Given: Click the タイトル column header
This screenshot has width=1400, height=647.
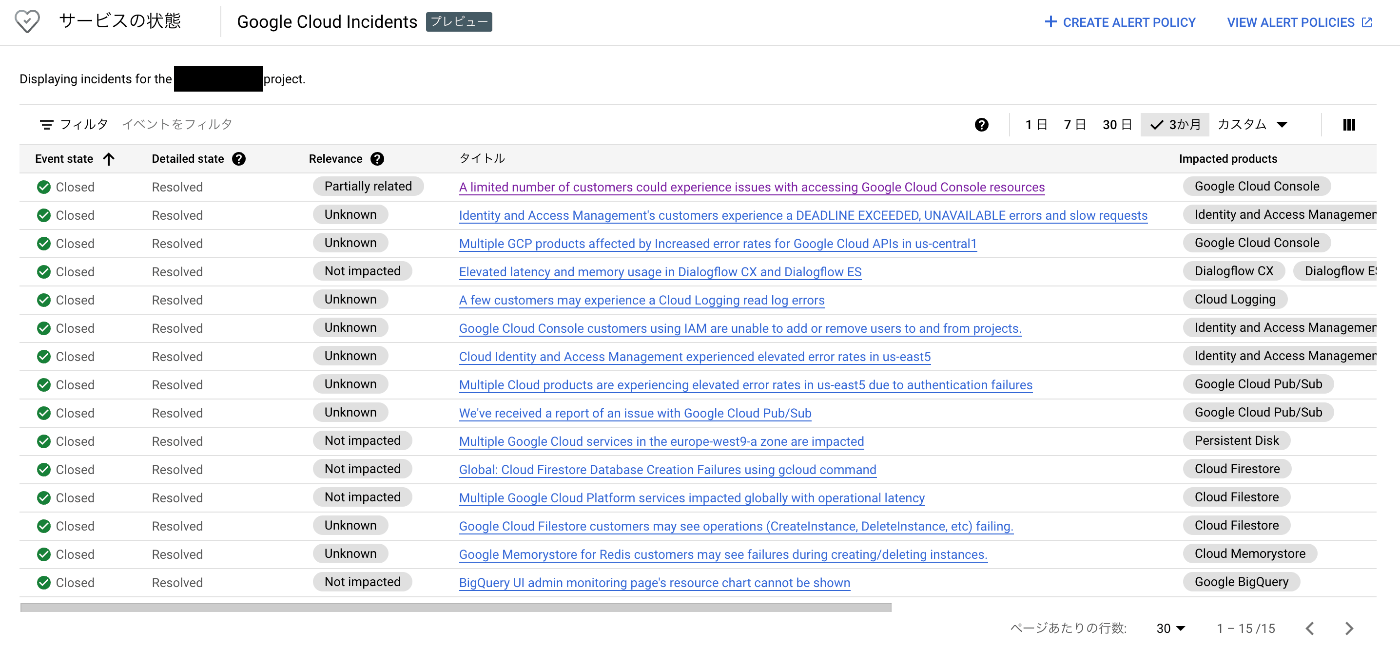Looking at the screenshot, I should pos(482,159).
